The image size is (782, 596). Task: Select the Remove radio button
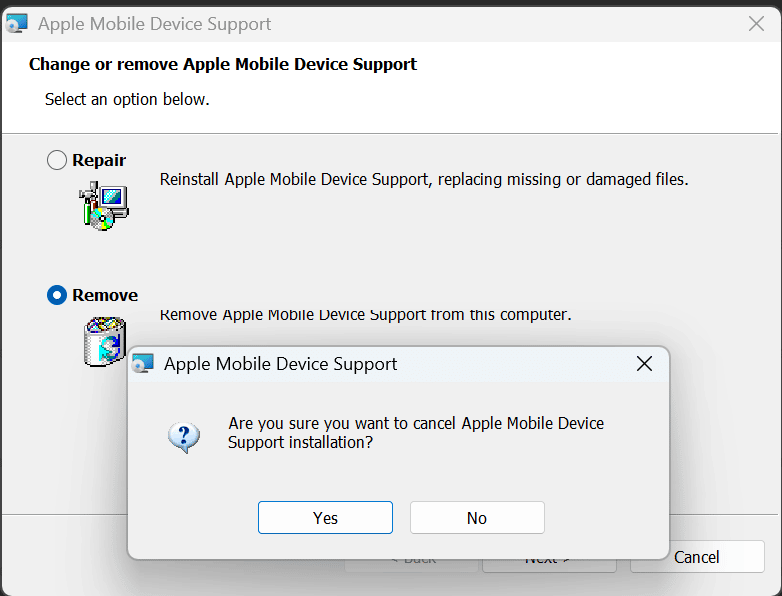pos(56,295)
